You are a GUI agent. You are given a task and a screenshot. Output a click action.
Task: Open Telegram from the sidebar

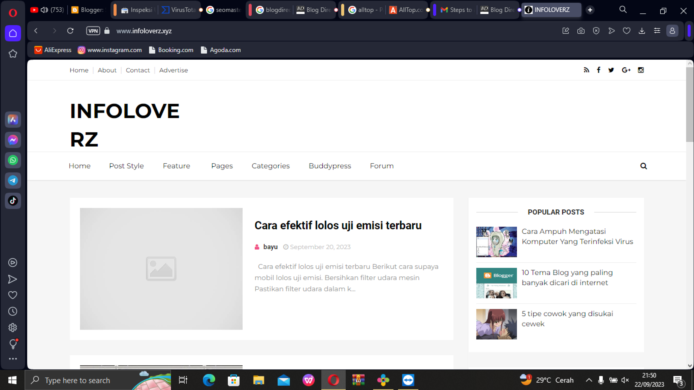pos(13,181)
